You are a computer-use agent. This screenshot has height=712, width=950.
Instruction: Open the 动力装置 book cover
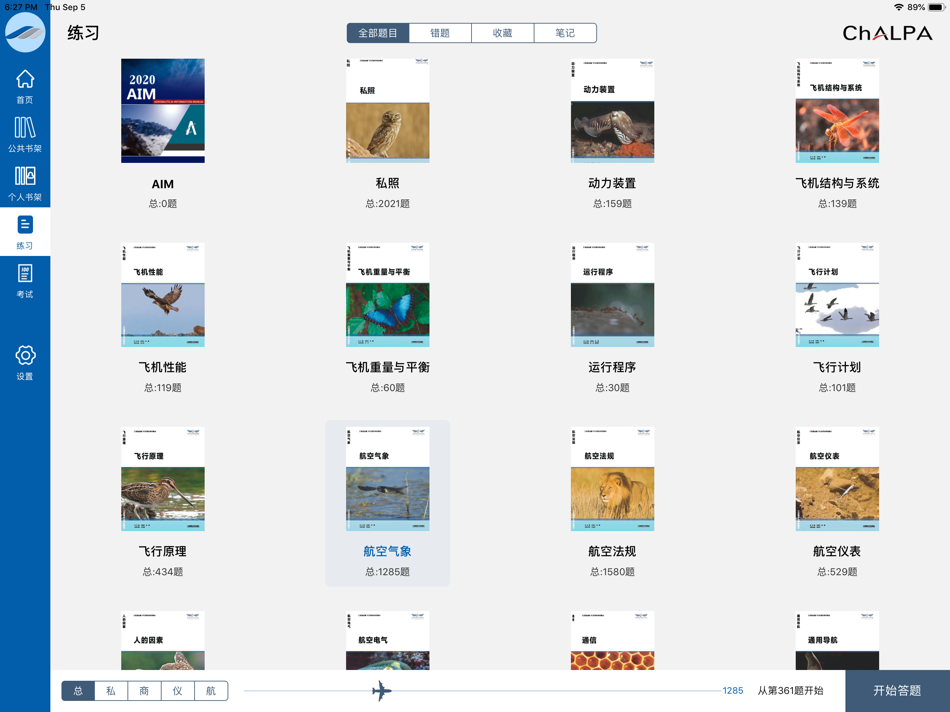pyautogui.click(x=613, y=111)
